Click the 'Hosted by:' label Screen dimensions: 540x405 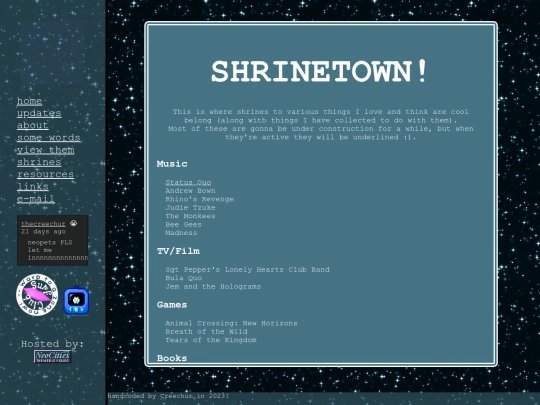(52, 344)
